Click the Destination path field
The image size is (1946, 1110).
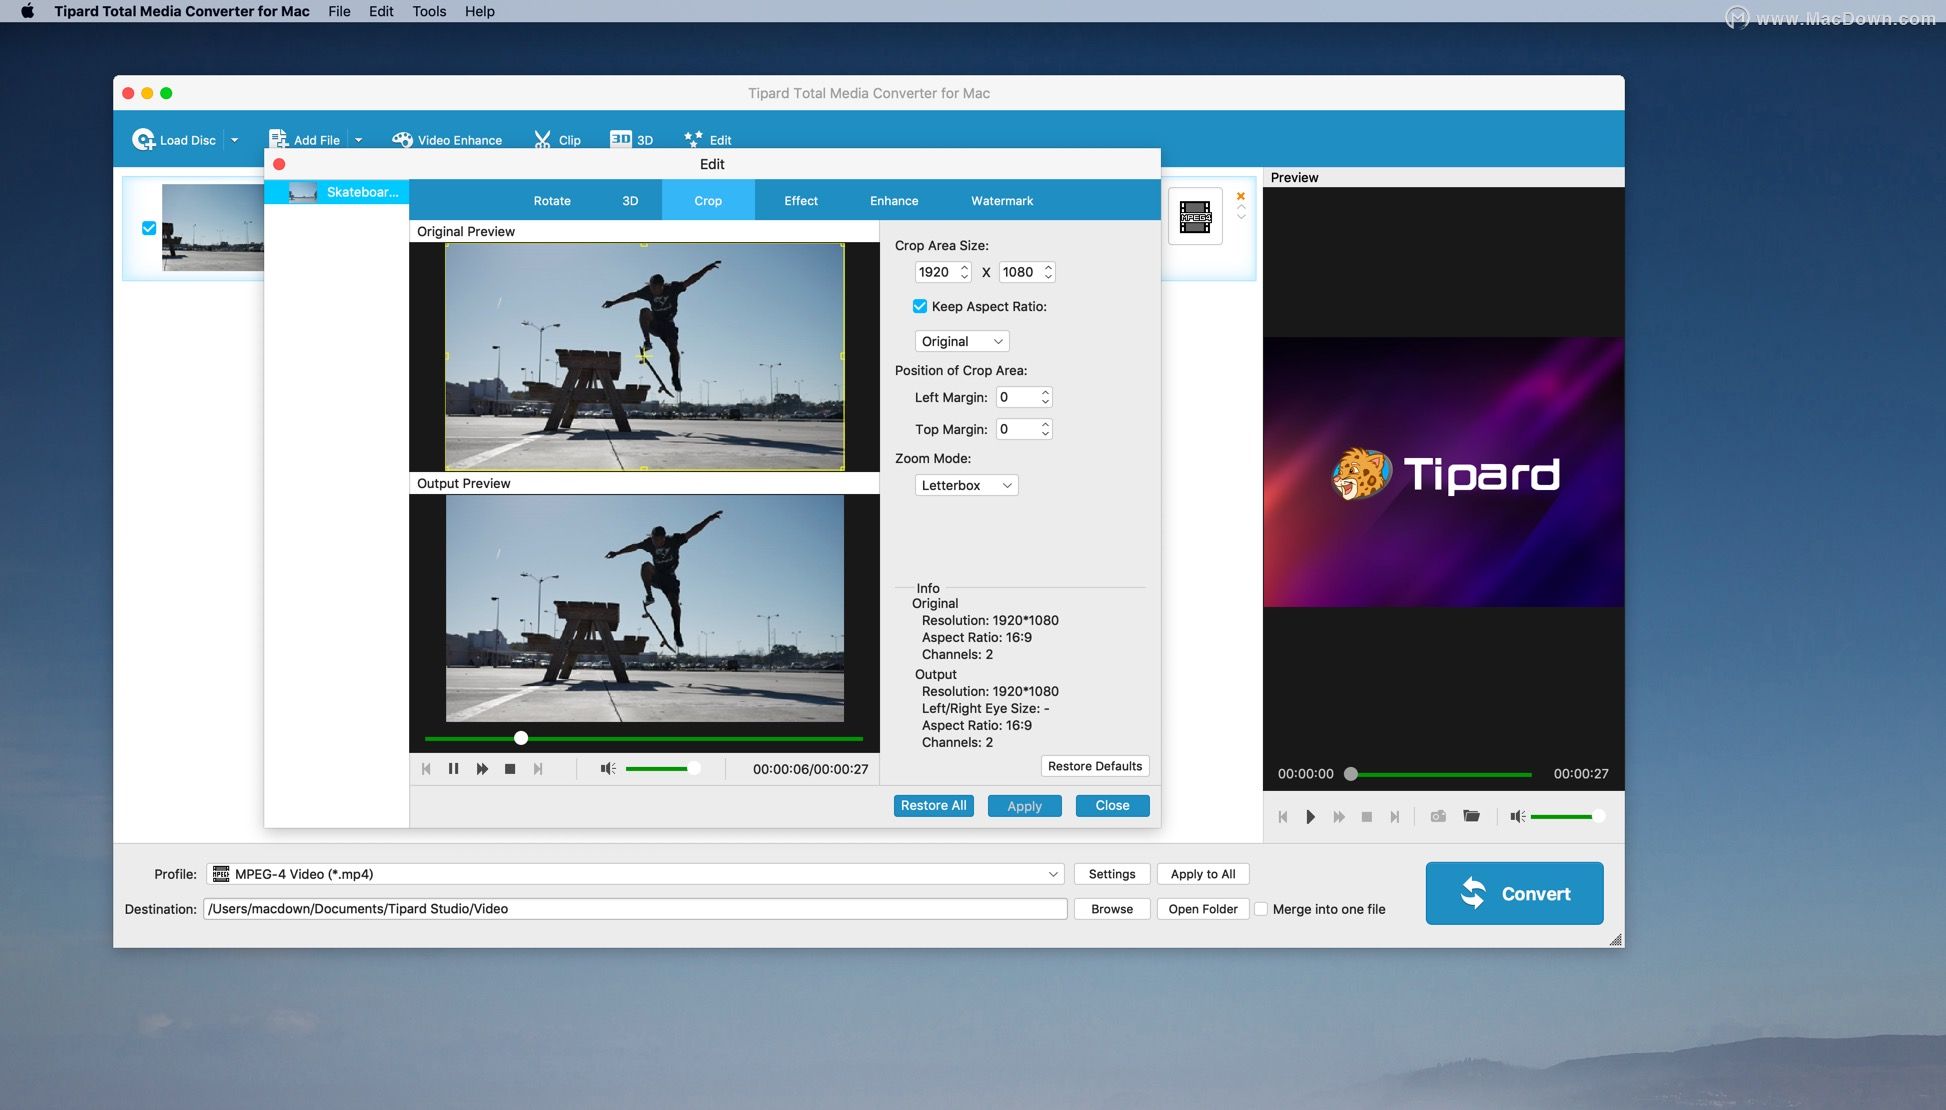[636, 909]
